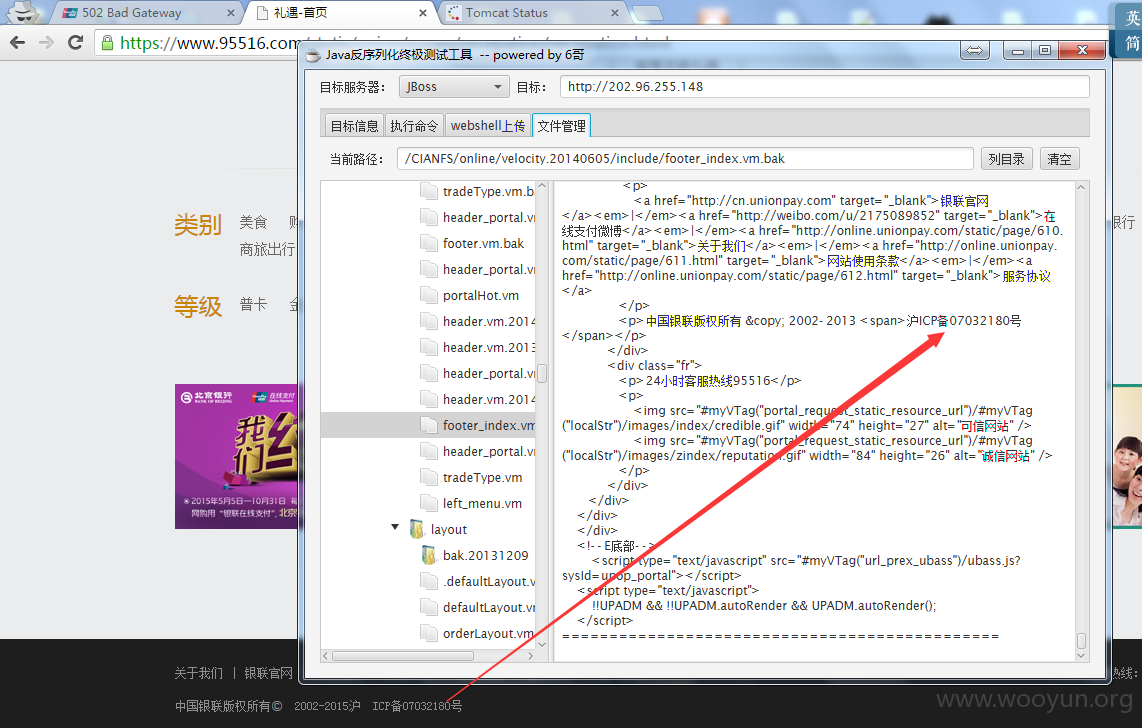Select tradeType.vm file in tree
1142x728 pixels.
pos(482,478)
